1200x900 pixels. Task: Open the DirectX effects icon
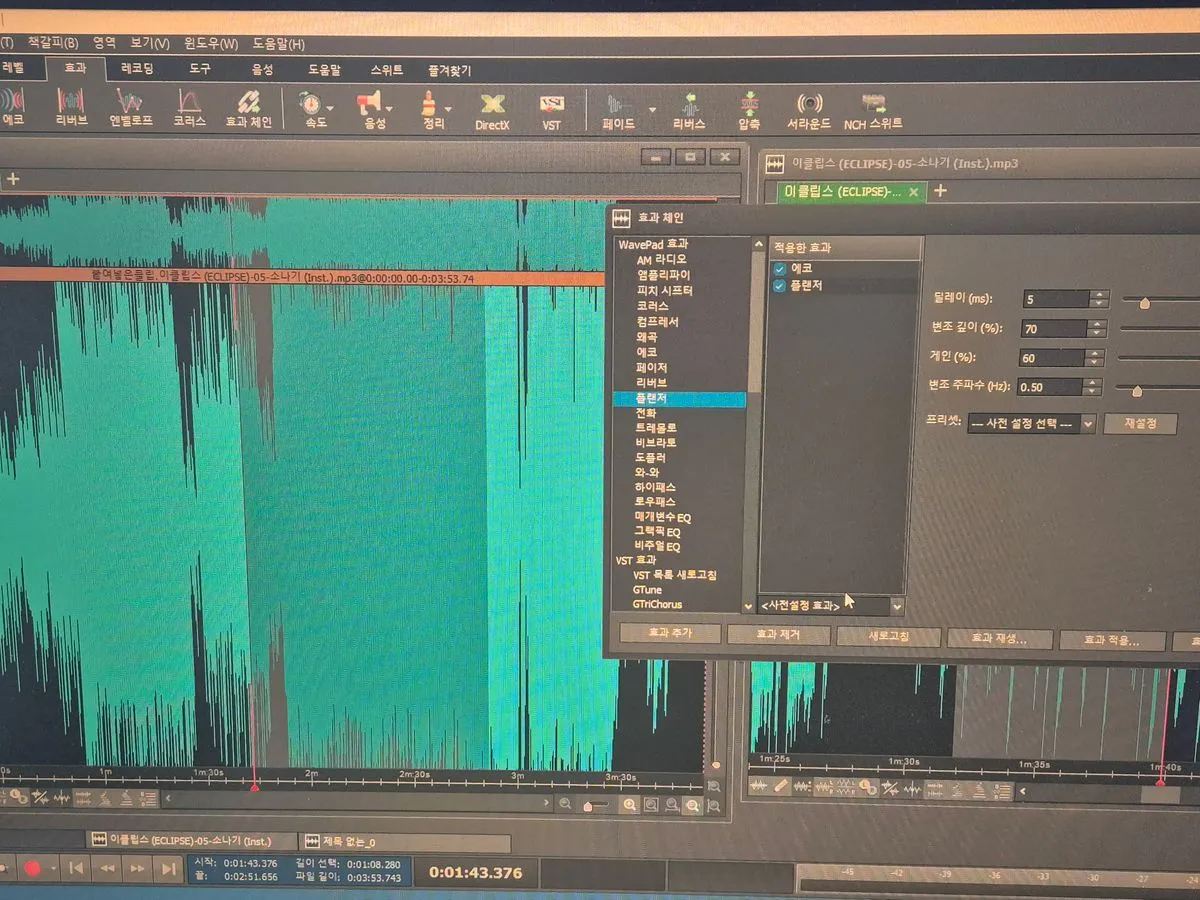tap(492, 110)
